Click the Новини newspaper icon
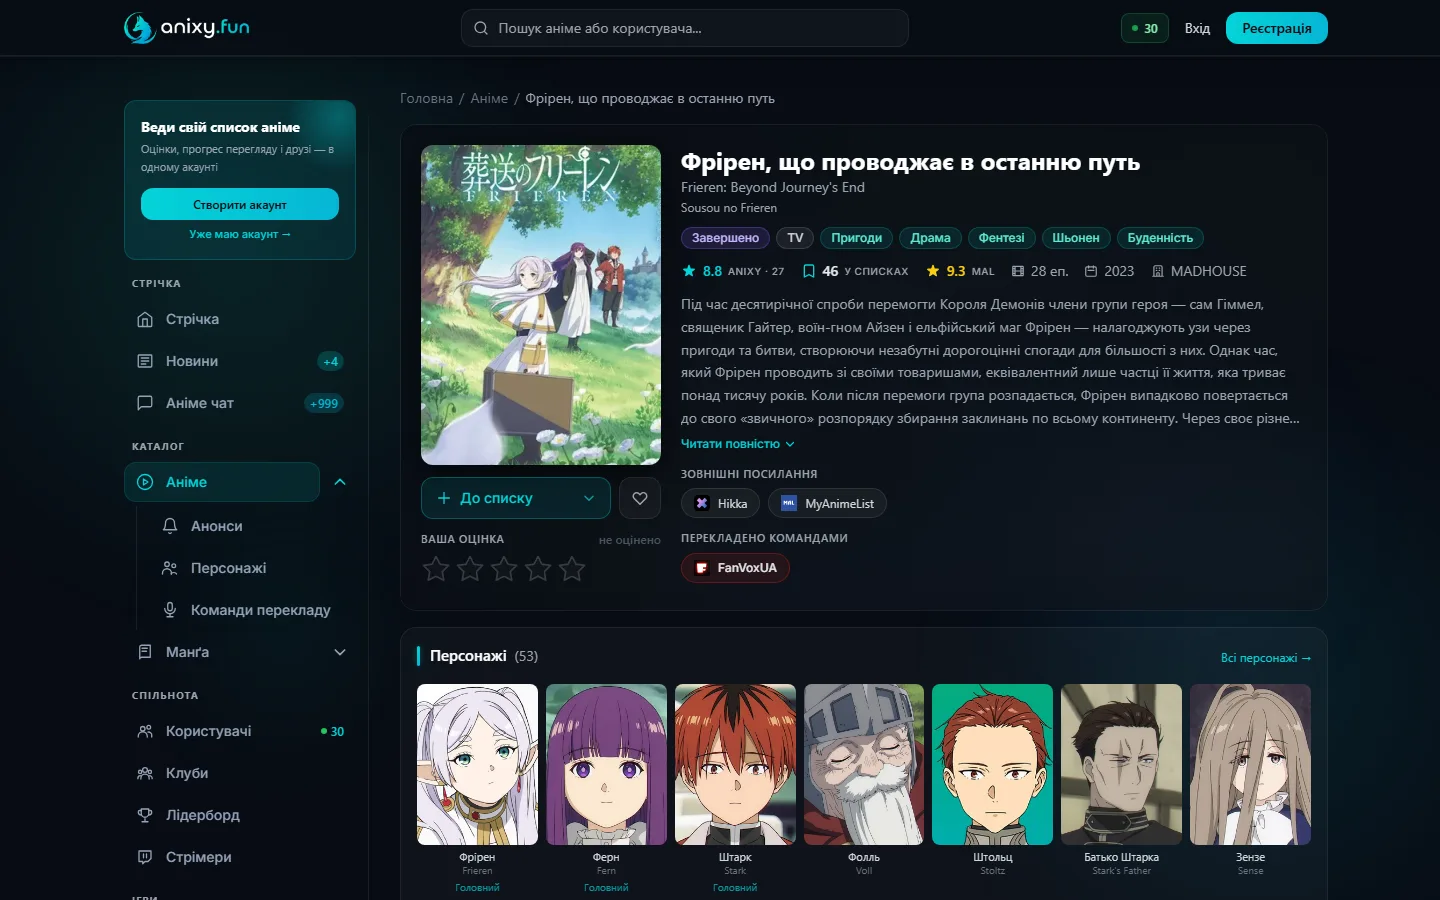This screenshot has height=900, width=1440. pyautogui.click(x=145, y=361)
